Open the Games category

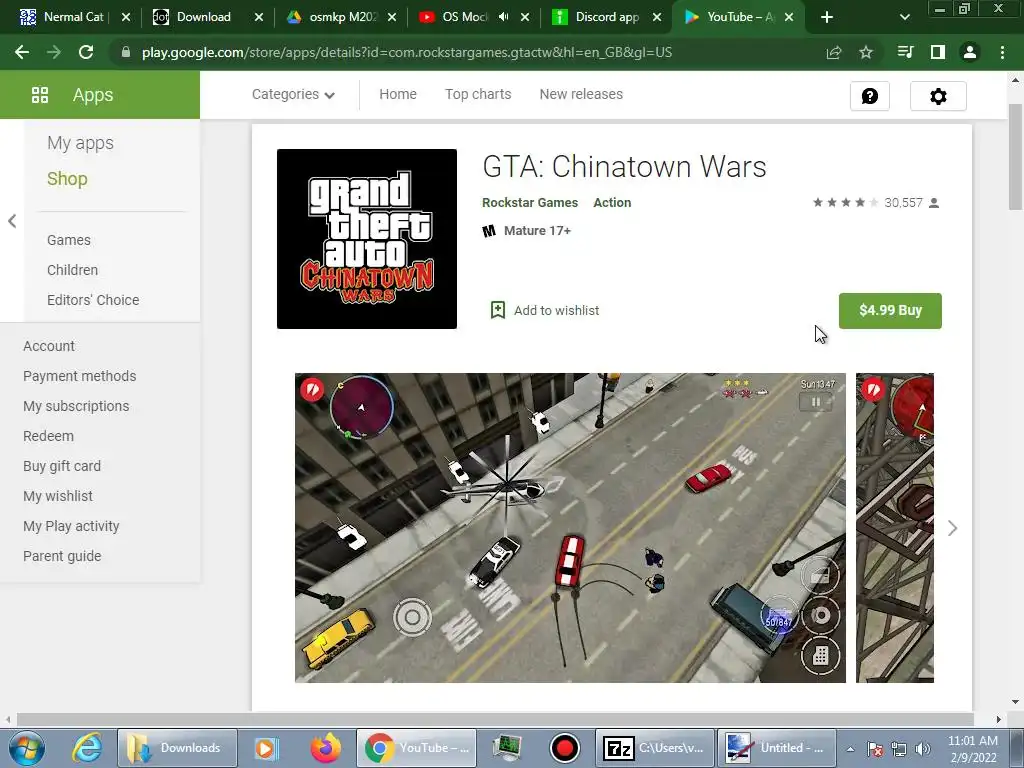click(69, 240)
